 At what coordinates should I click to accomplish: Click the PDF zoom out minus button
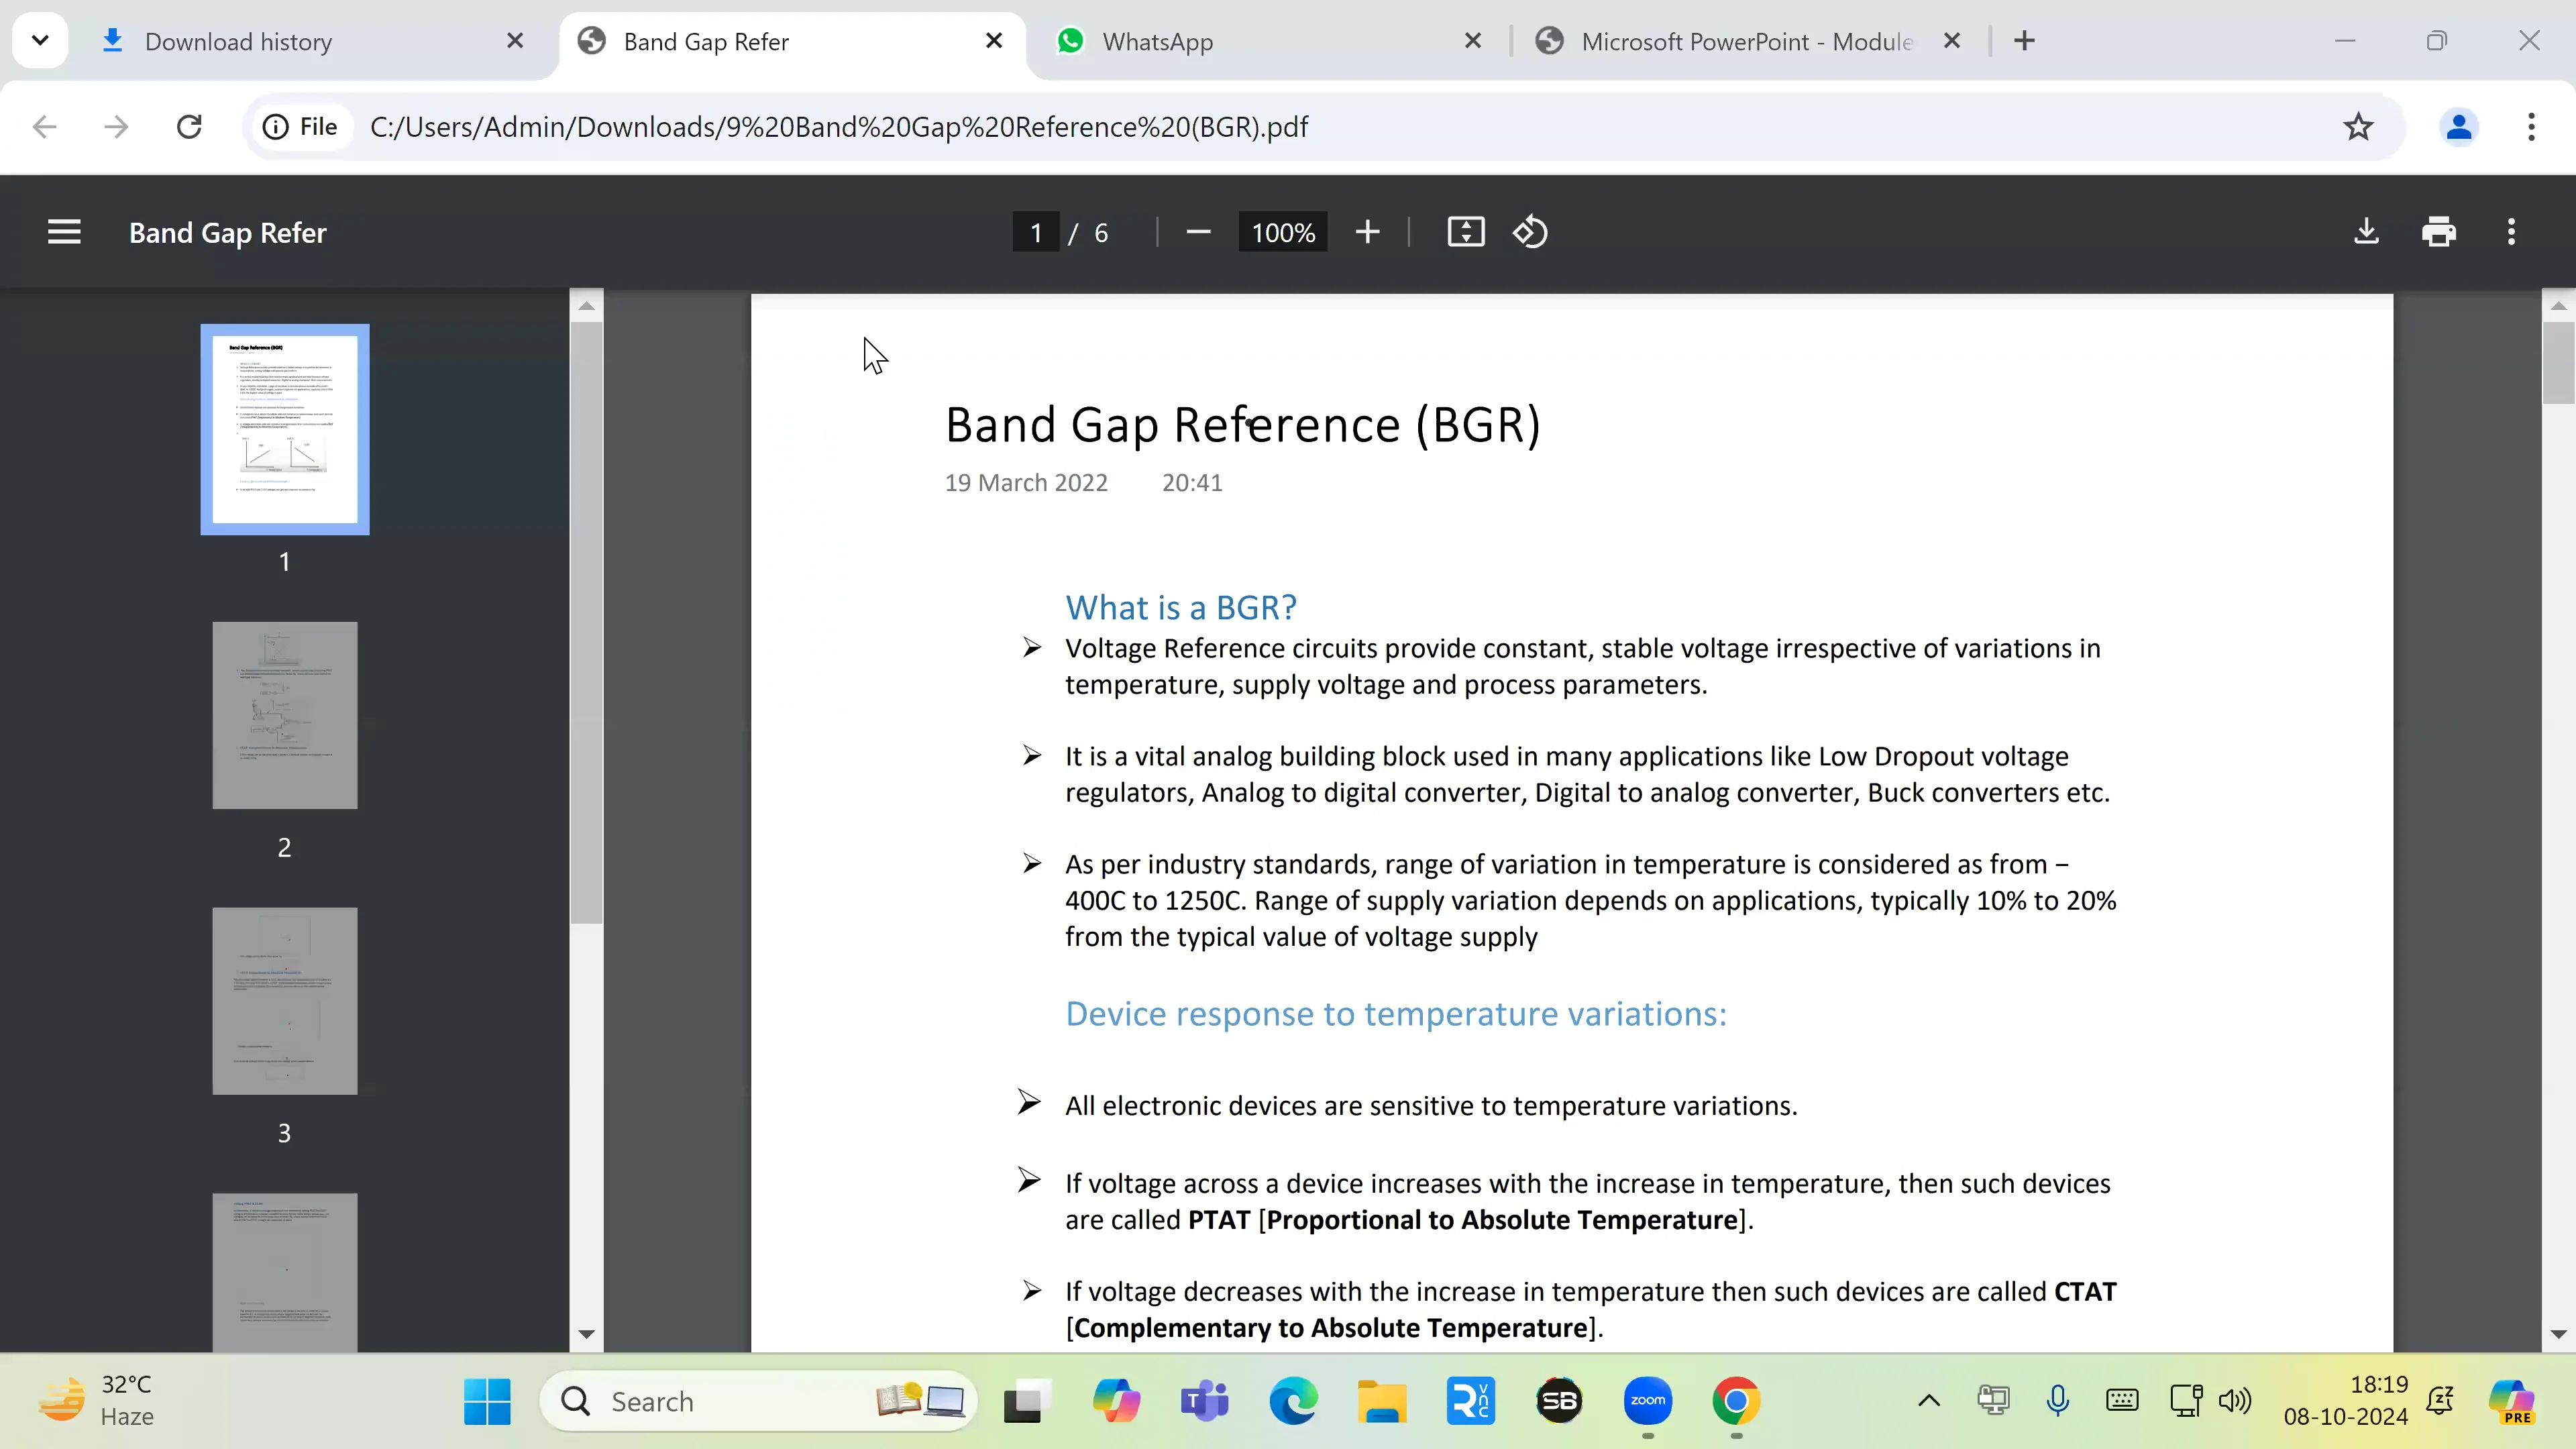tap(1198, 232)
